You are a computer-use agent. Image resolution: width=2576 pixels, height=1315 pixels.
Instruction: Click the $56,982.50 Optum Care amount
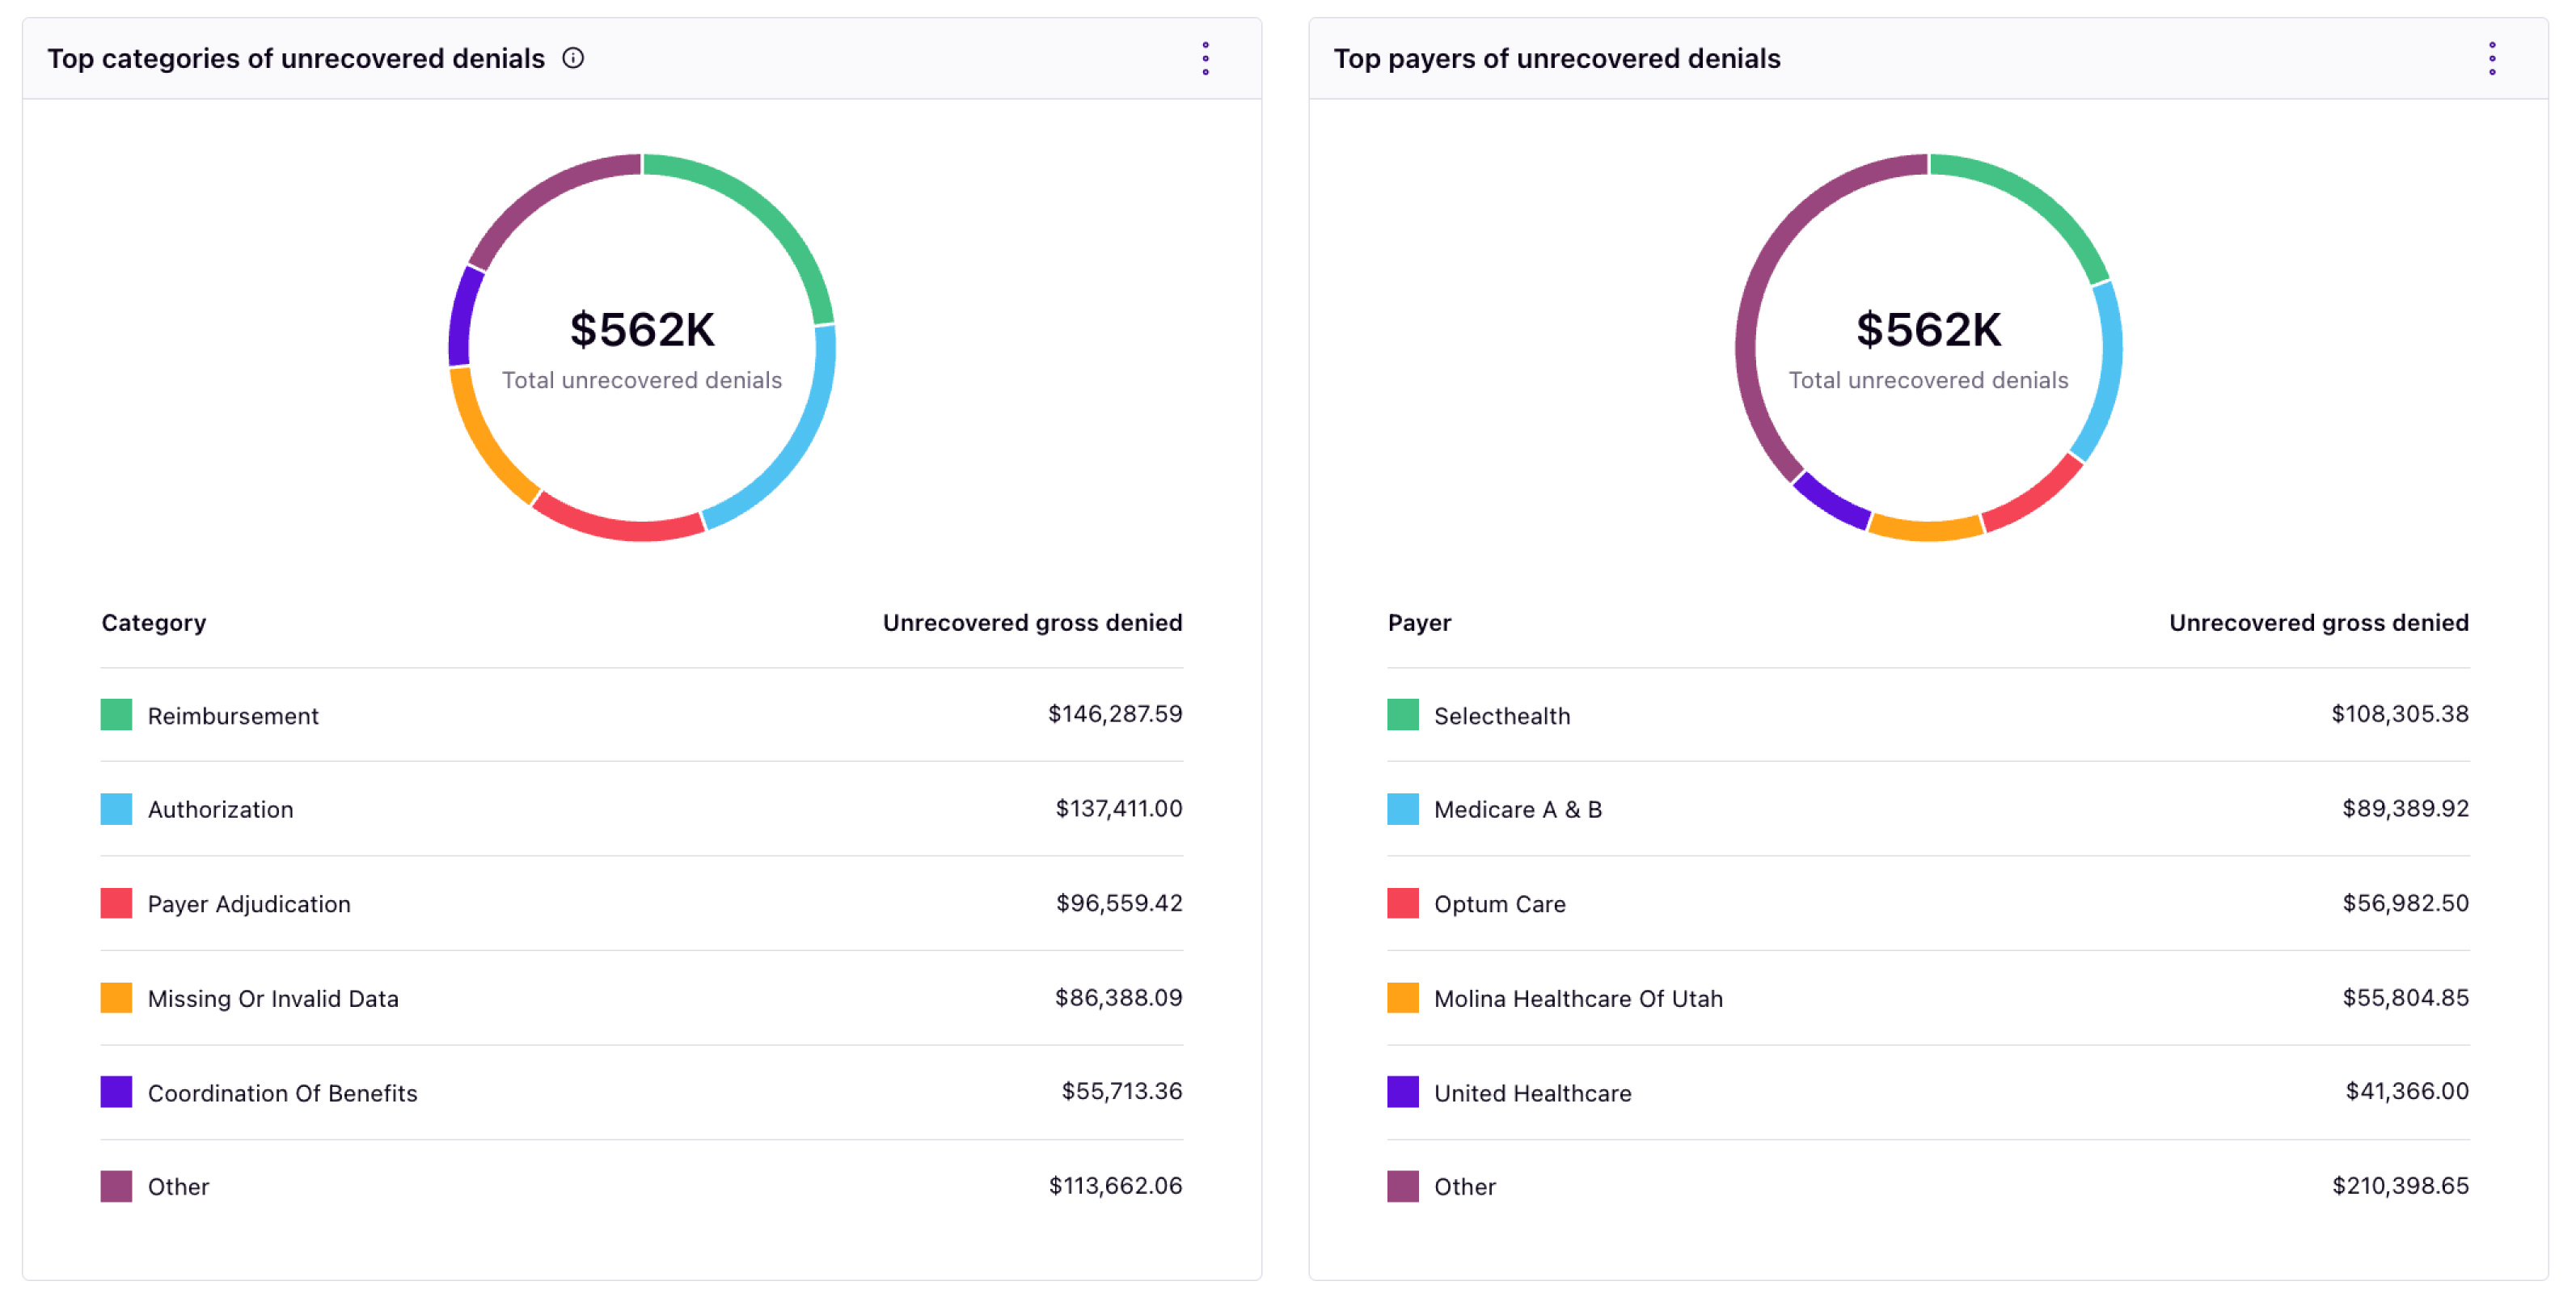click(x=2406, y=903)
